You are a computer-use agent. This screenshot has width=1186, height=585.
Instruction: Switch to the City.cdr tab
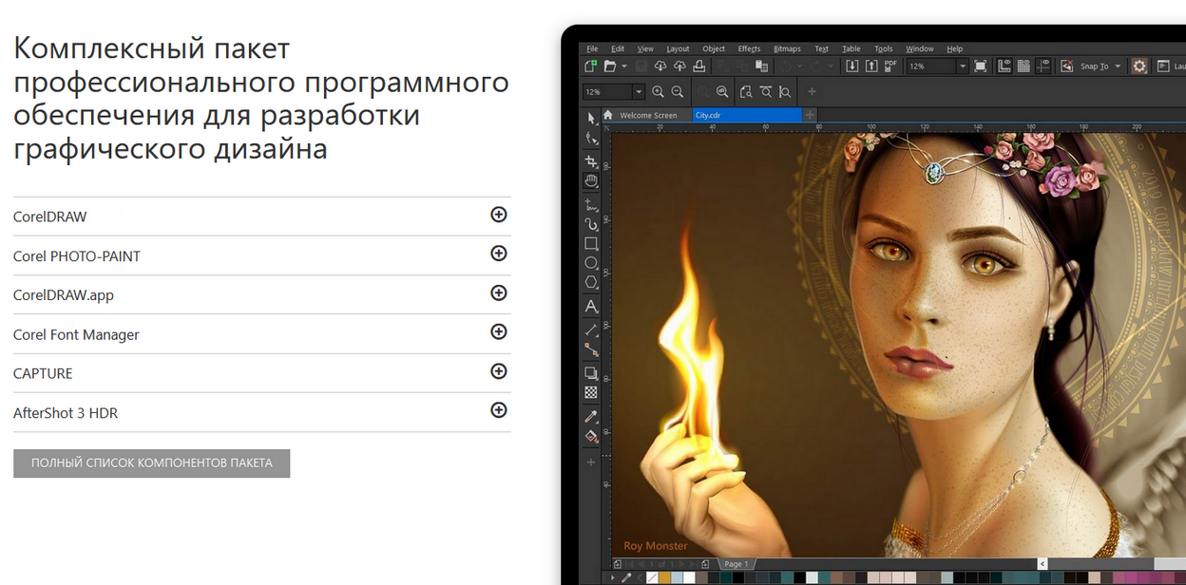click(x=747, y=116)
